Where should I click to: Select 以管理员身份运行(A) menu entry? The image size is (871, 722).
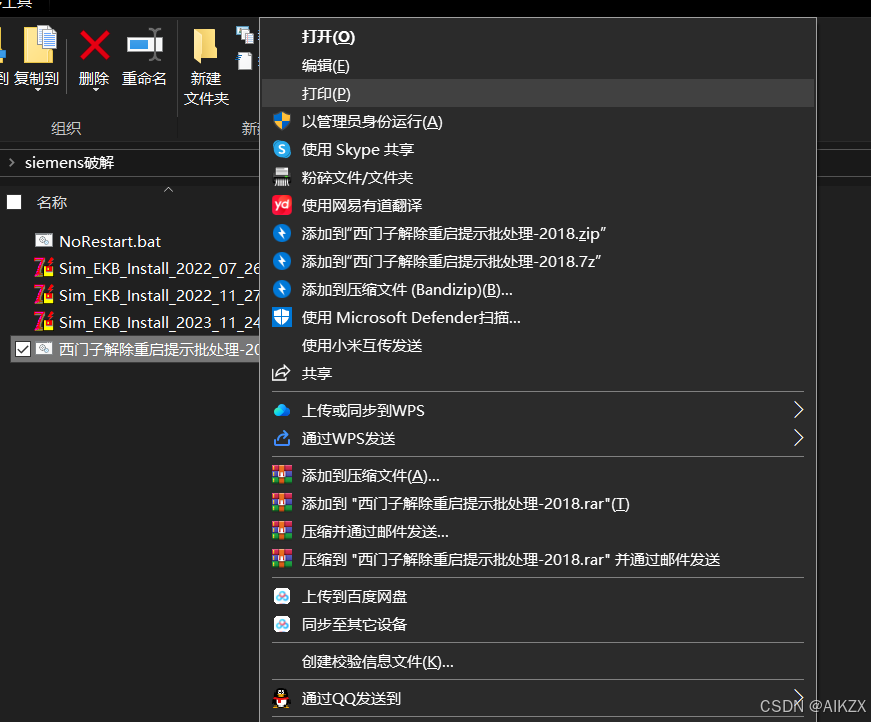tap(538, 121)
